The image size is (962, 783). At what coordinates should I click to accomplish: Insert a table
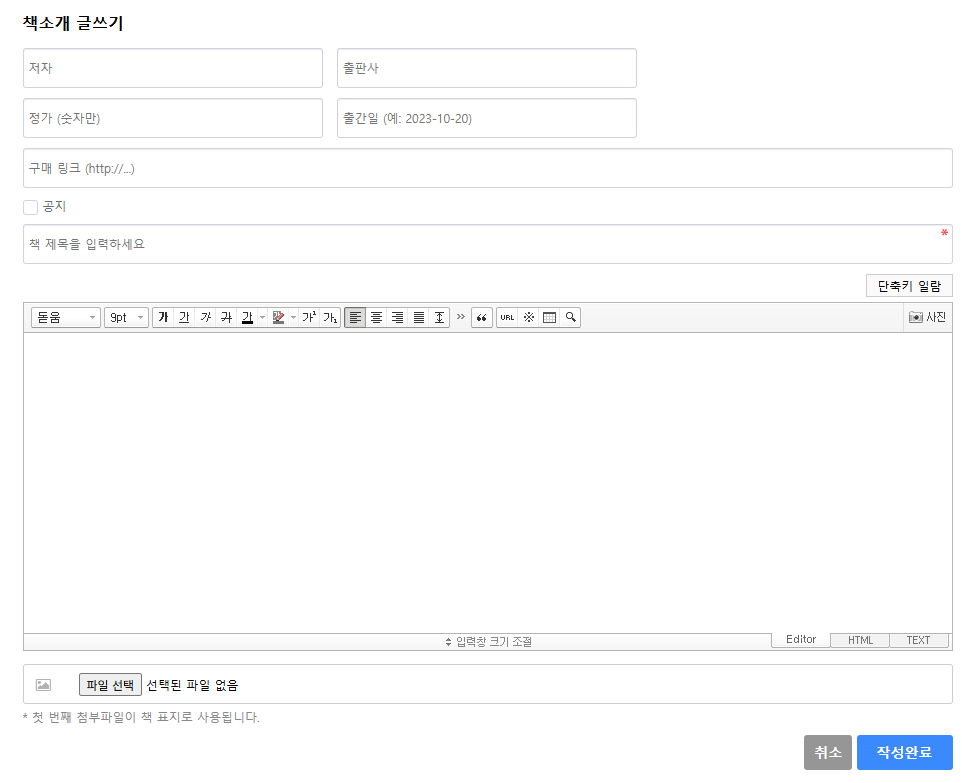[550, 317]
